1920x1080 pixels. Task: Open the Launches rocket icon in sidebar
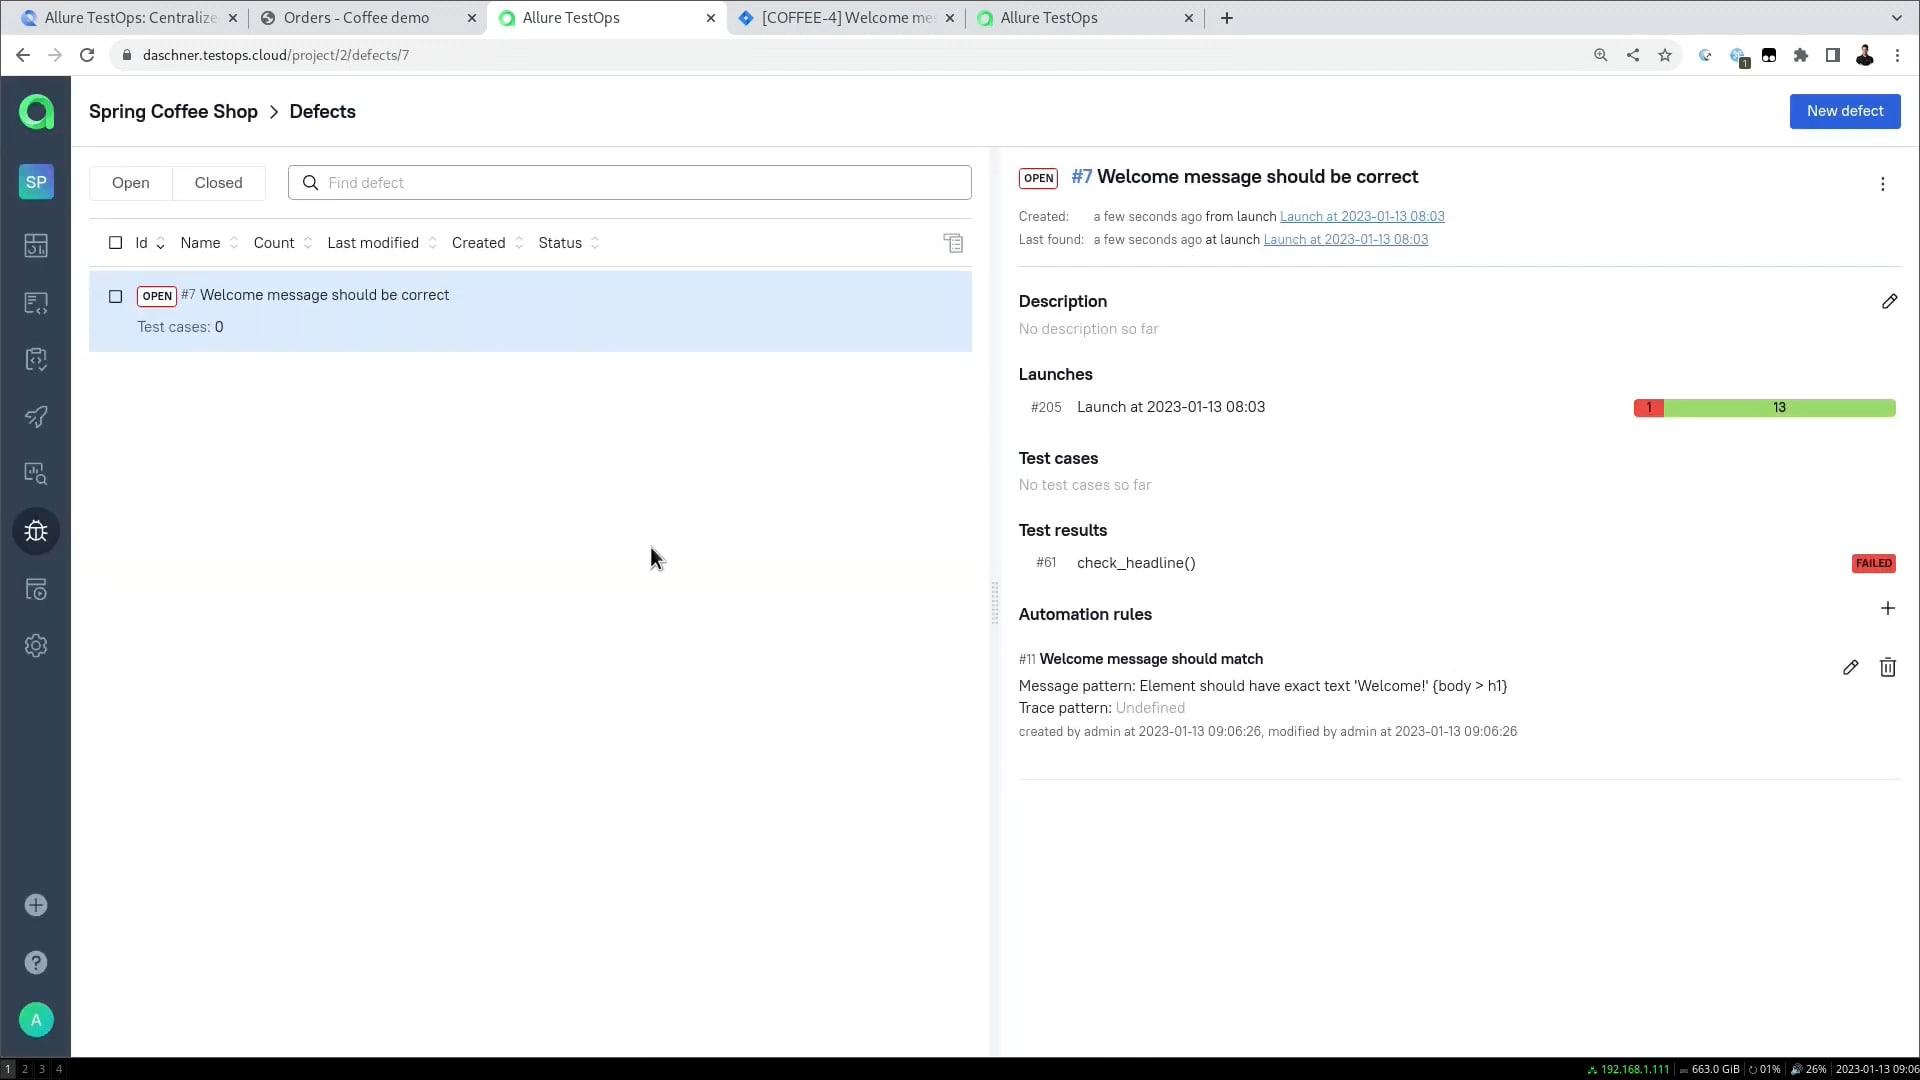point(36,416)
